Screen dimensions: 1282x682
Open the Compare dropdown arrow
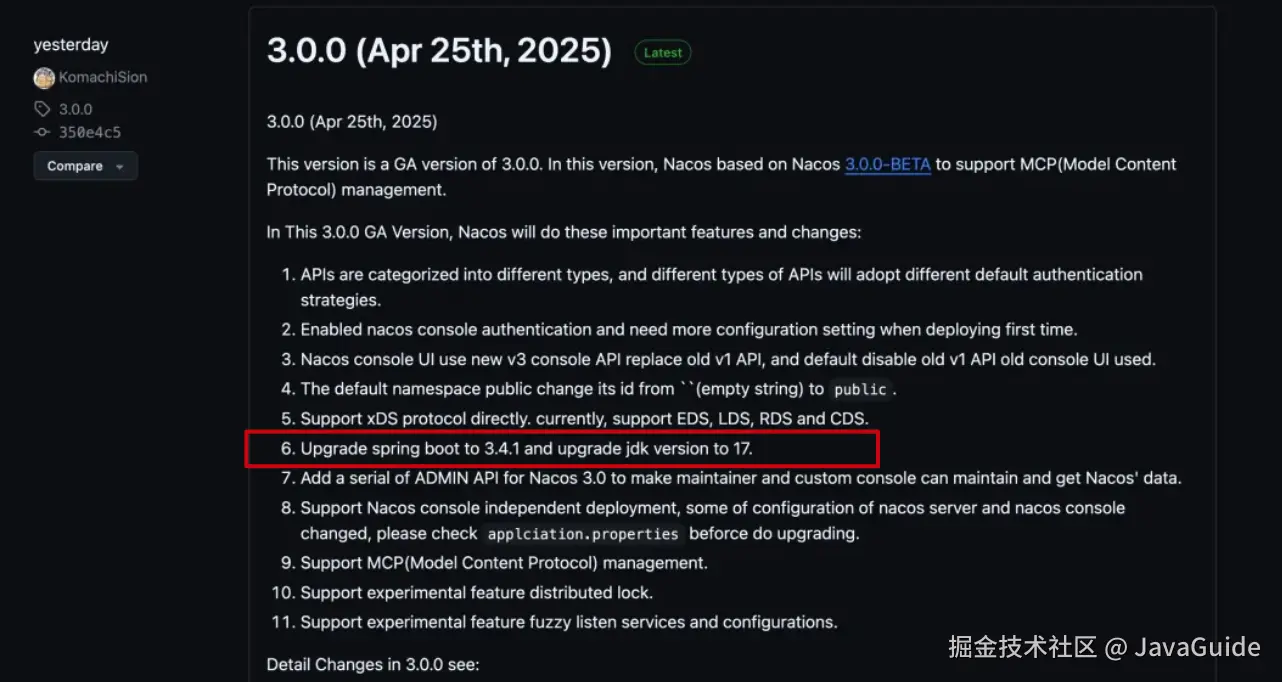coord(120,167)
